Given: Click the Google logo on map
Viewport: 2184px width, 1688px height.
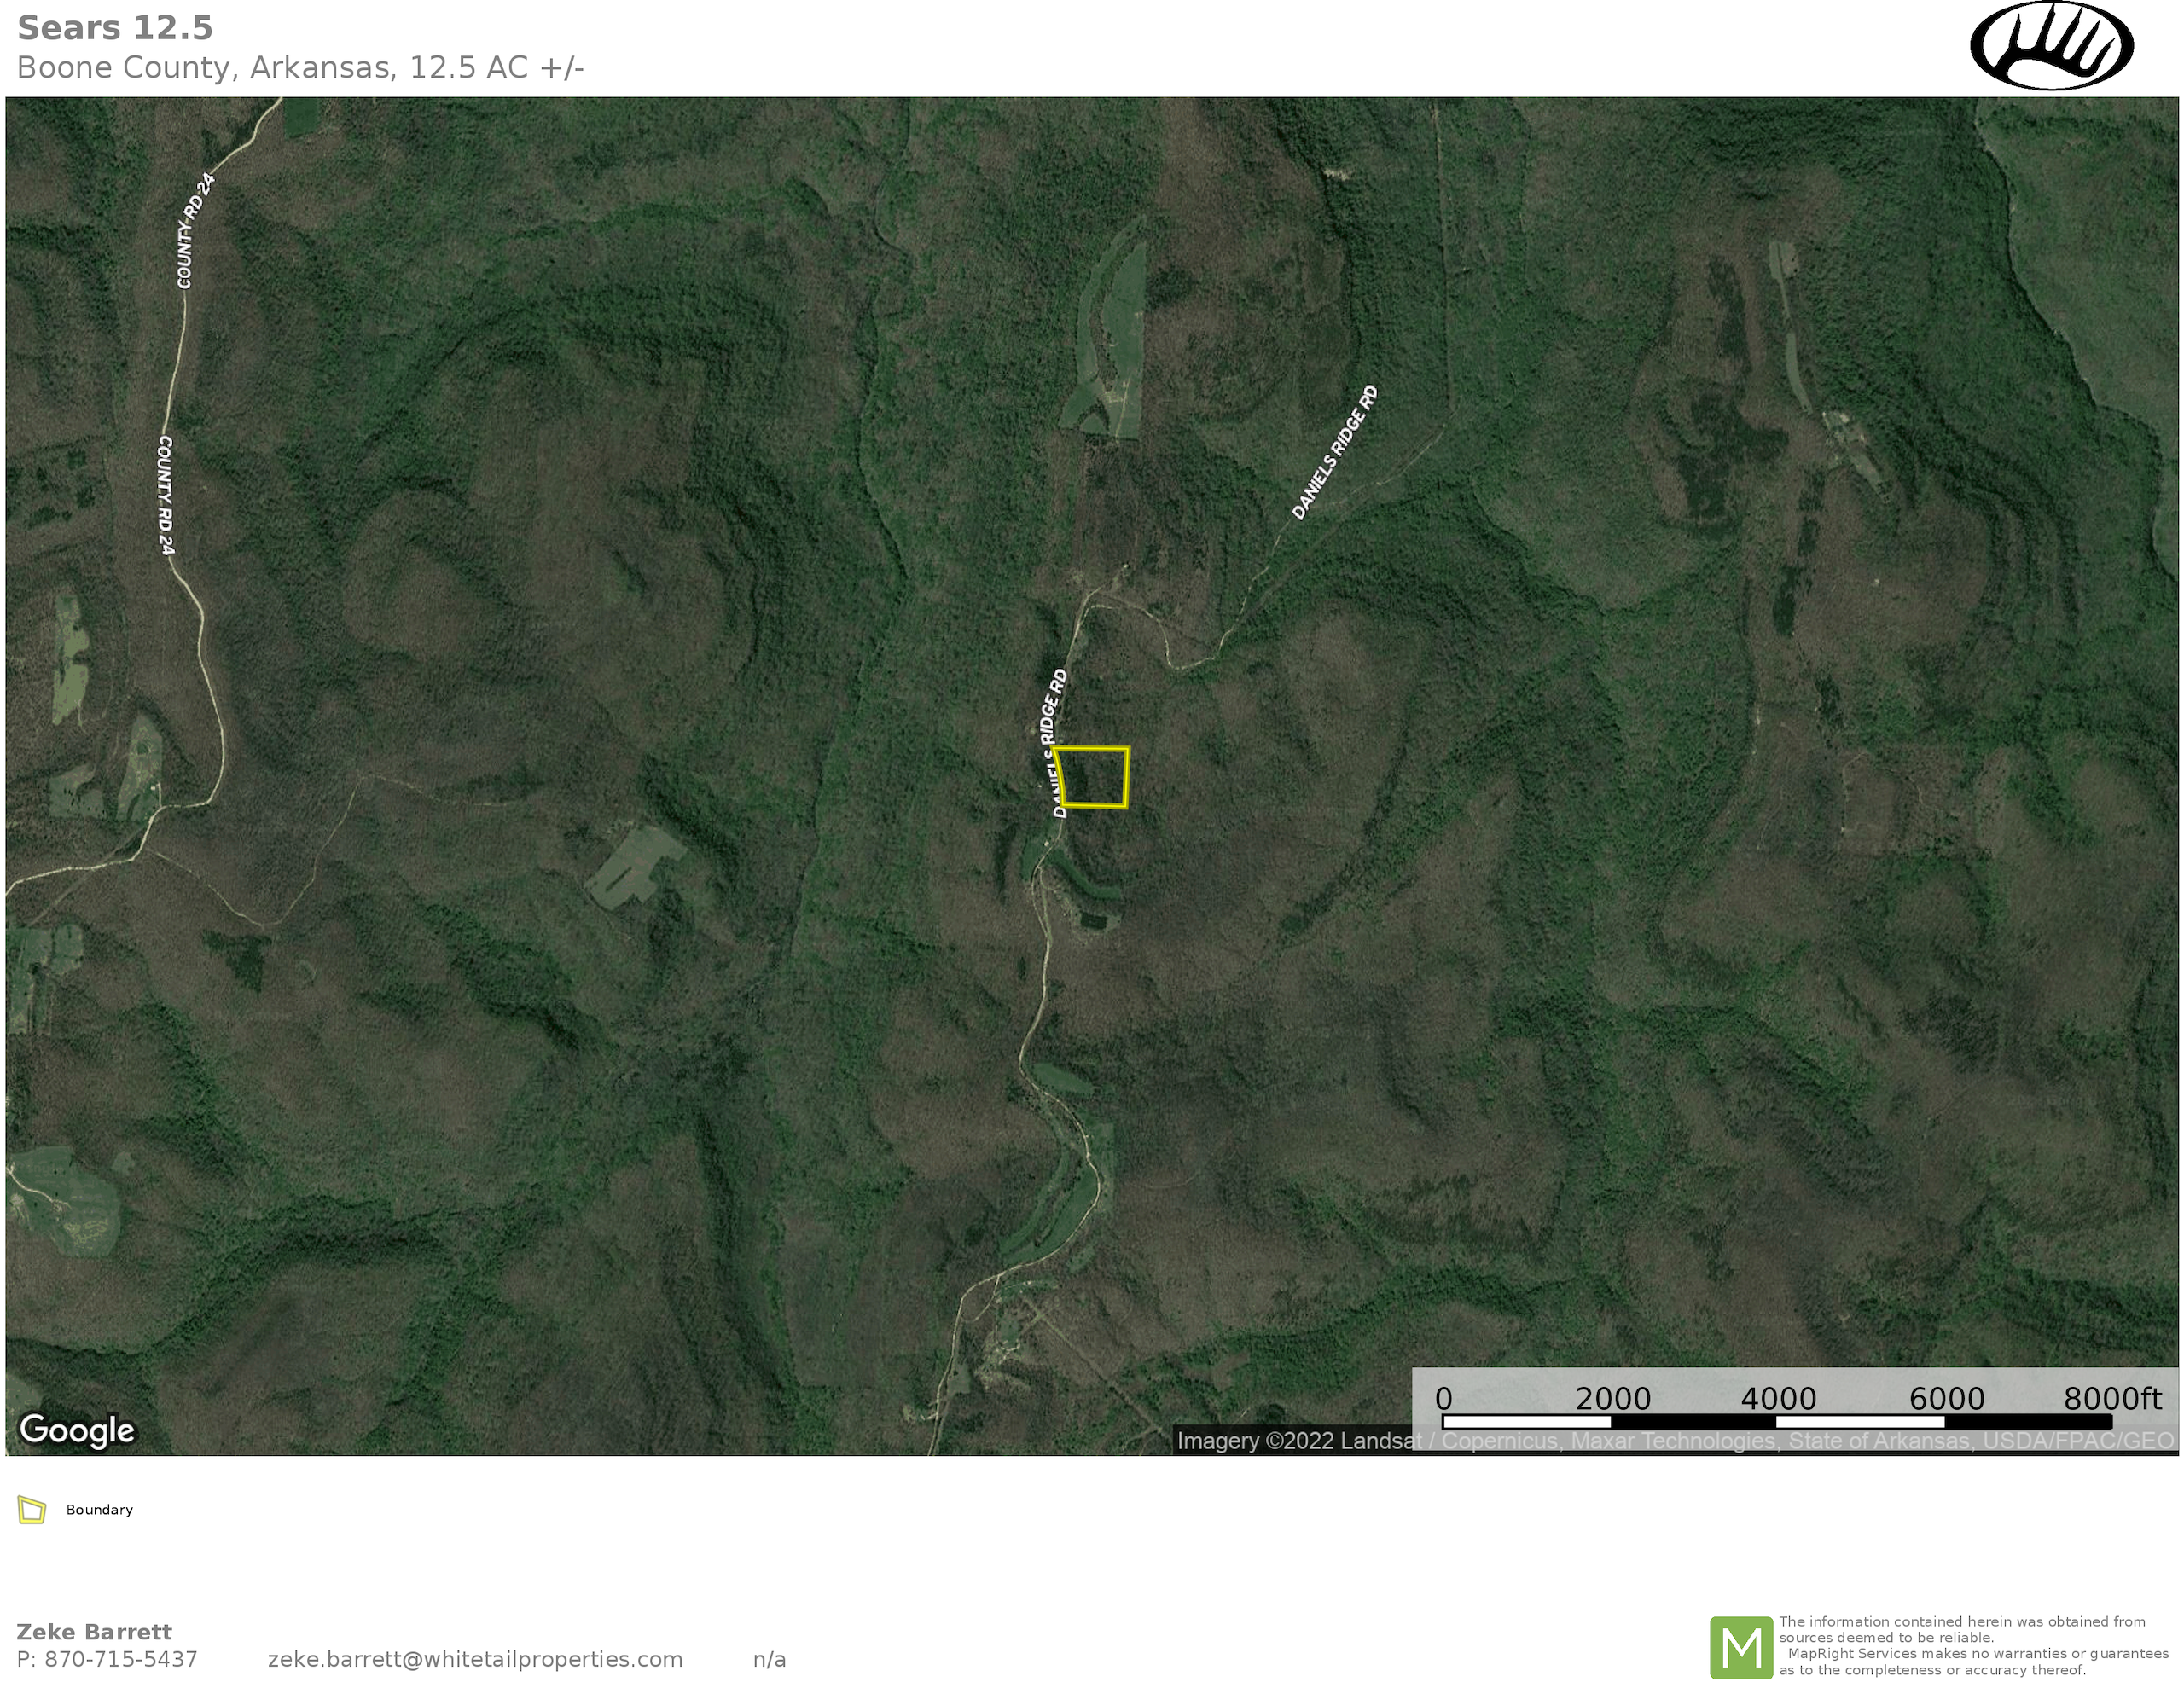Looking at the screenshot, I should point(77,1430).
